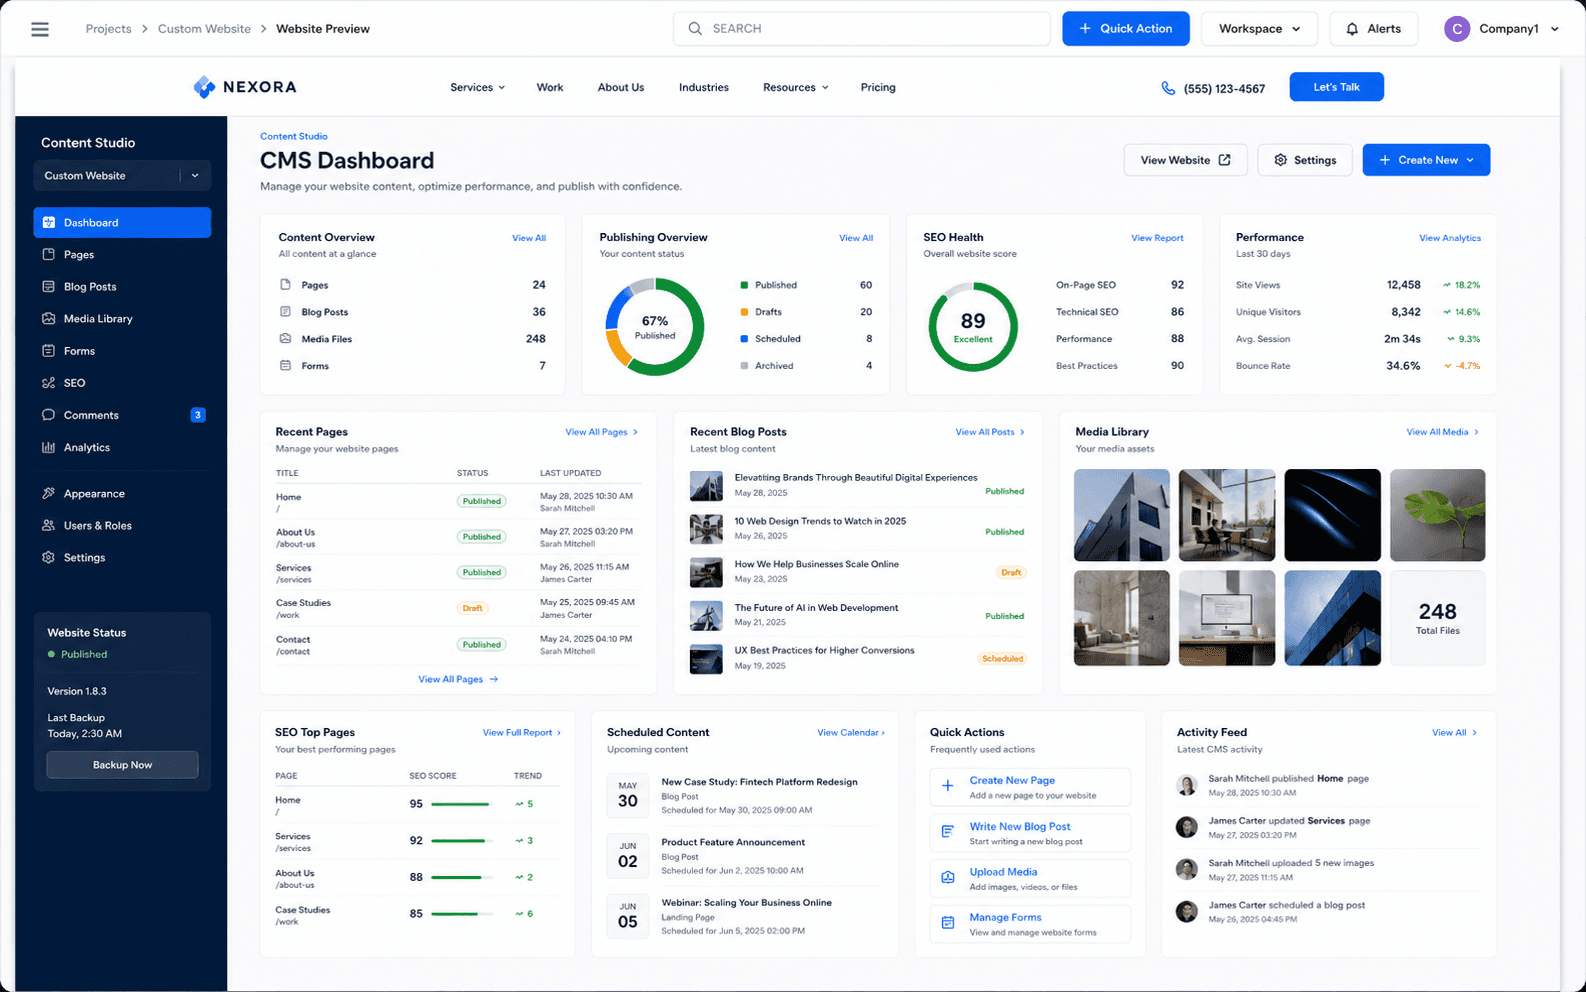Click the Settings button near Create New
Screen dimensions: 1586x992
point(1305,160)
